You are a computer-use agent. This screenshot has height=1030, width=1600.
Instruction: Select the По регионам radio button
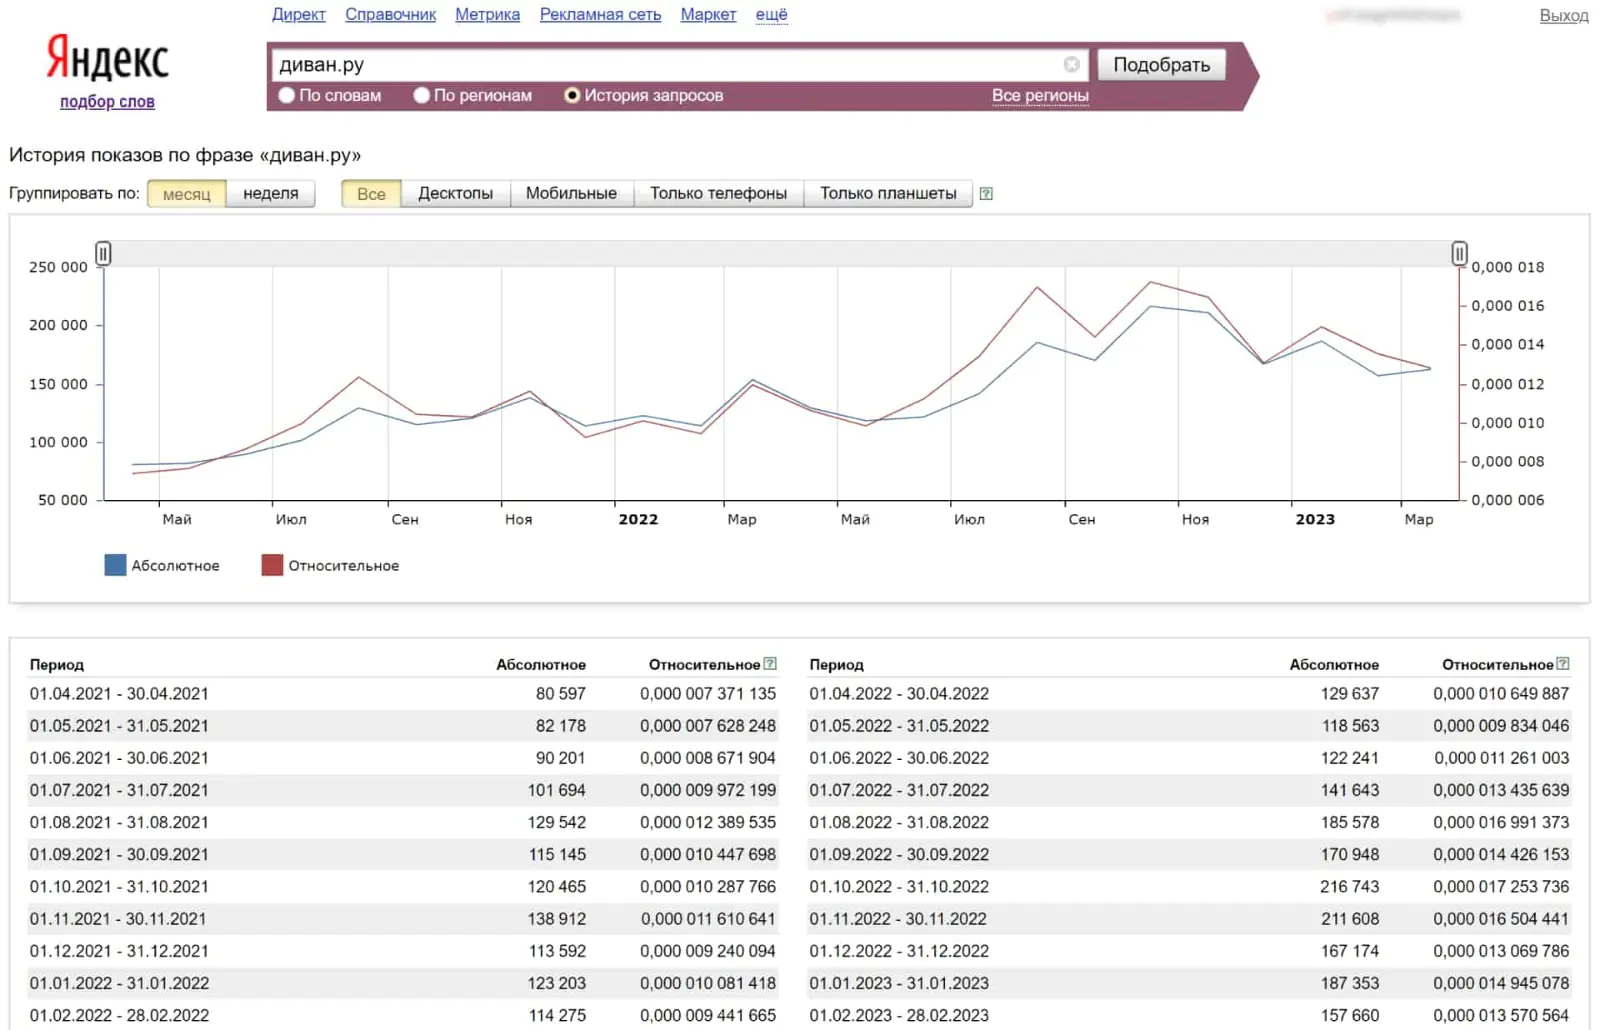[x=421, y=96]
